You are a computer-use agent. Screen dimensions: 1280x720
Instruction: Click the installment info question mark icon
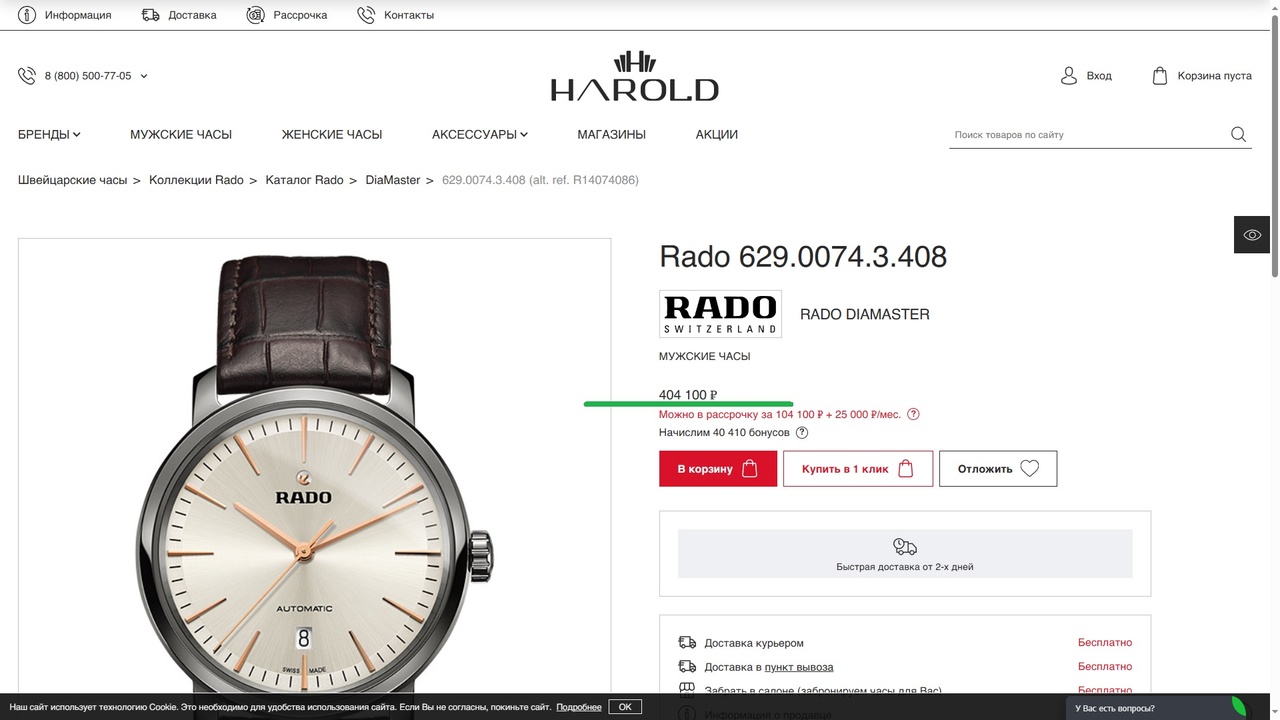click(913, 414)
